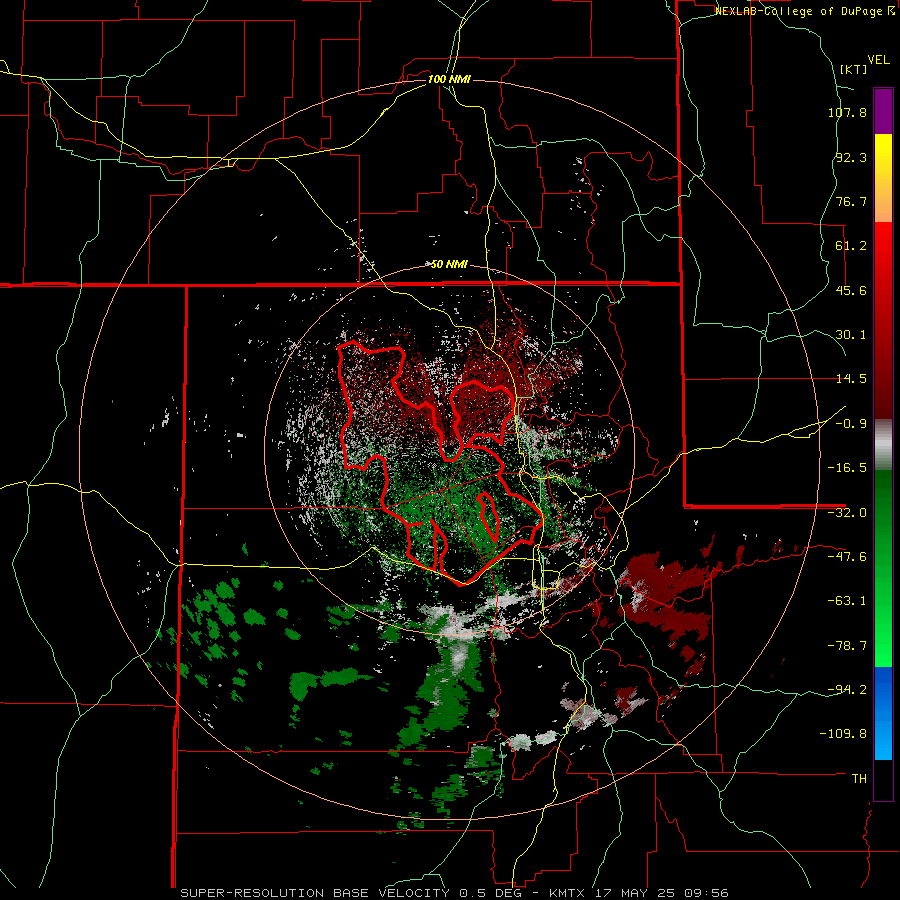Screen dimensions: 900x900
Task: Click the VEL legend title
Action: [x=878, y=60]
